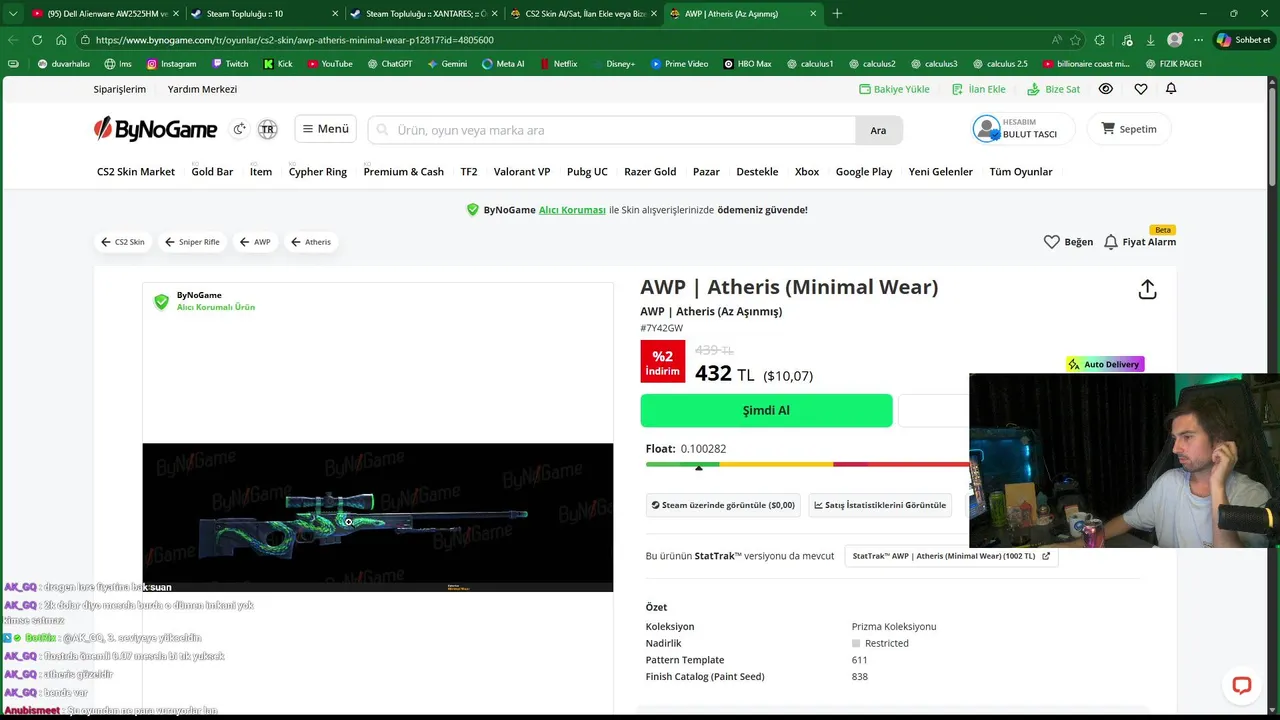Open Instagram bookmark

(x=171, y=64)
